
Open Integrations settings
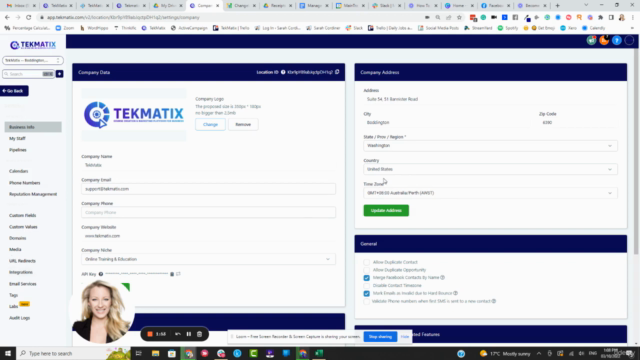point(21,272)
